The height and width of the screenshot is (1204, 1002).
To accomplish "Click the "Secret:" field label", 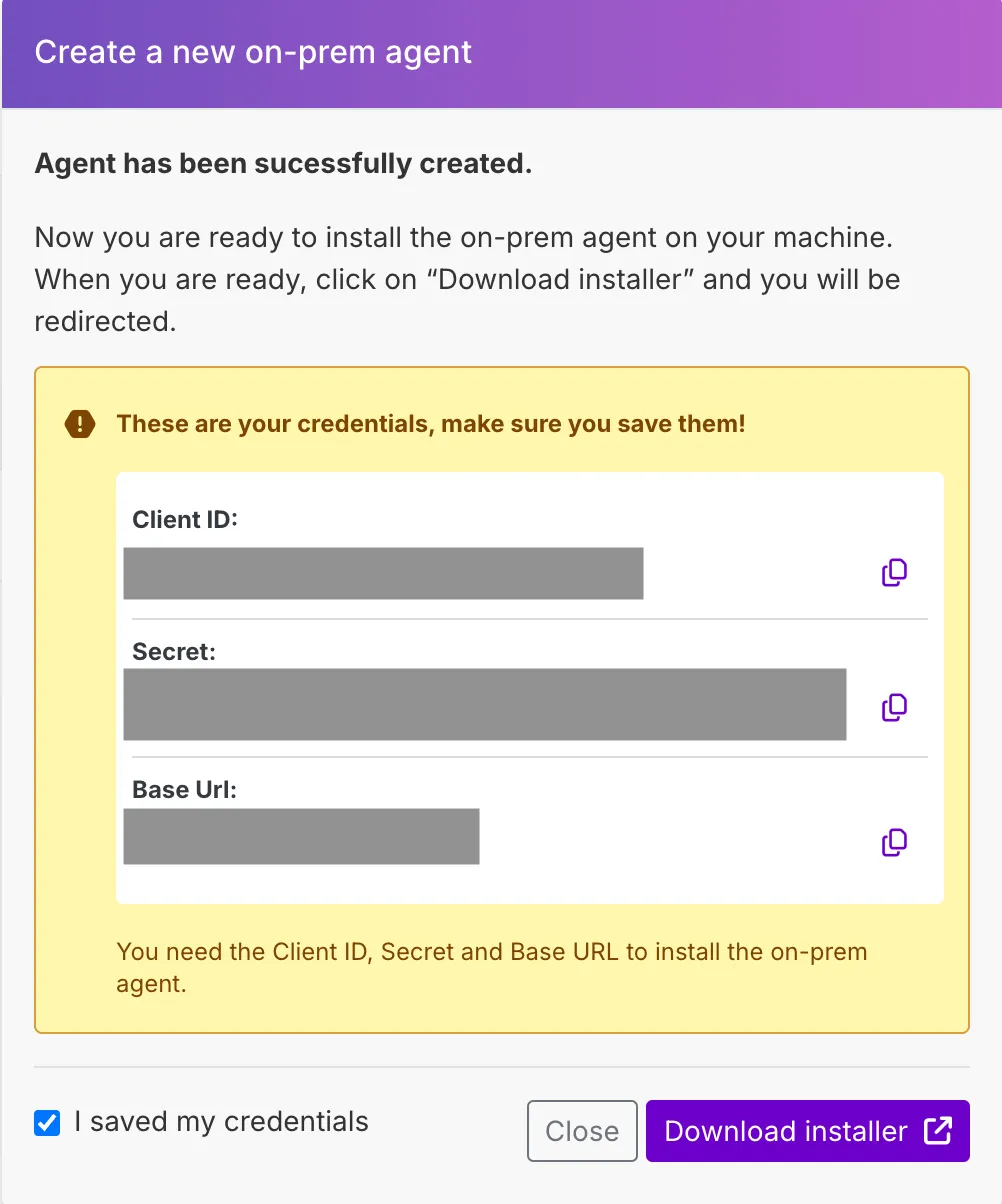I will pos(174,652).
